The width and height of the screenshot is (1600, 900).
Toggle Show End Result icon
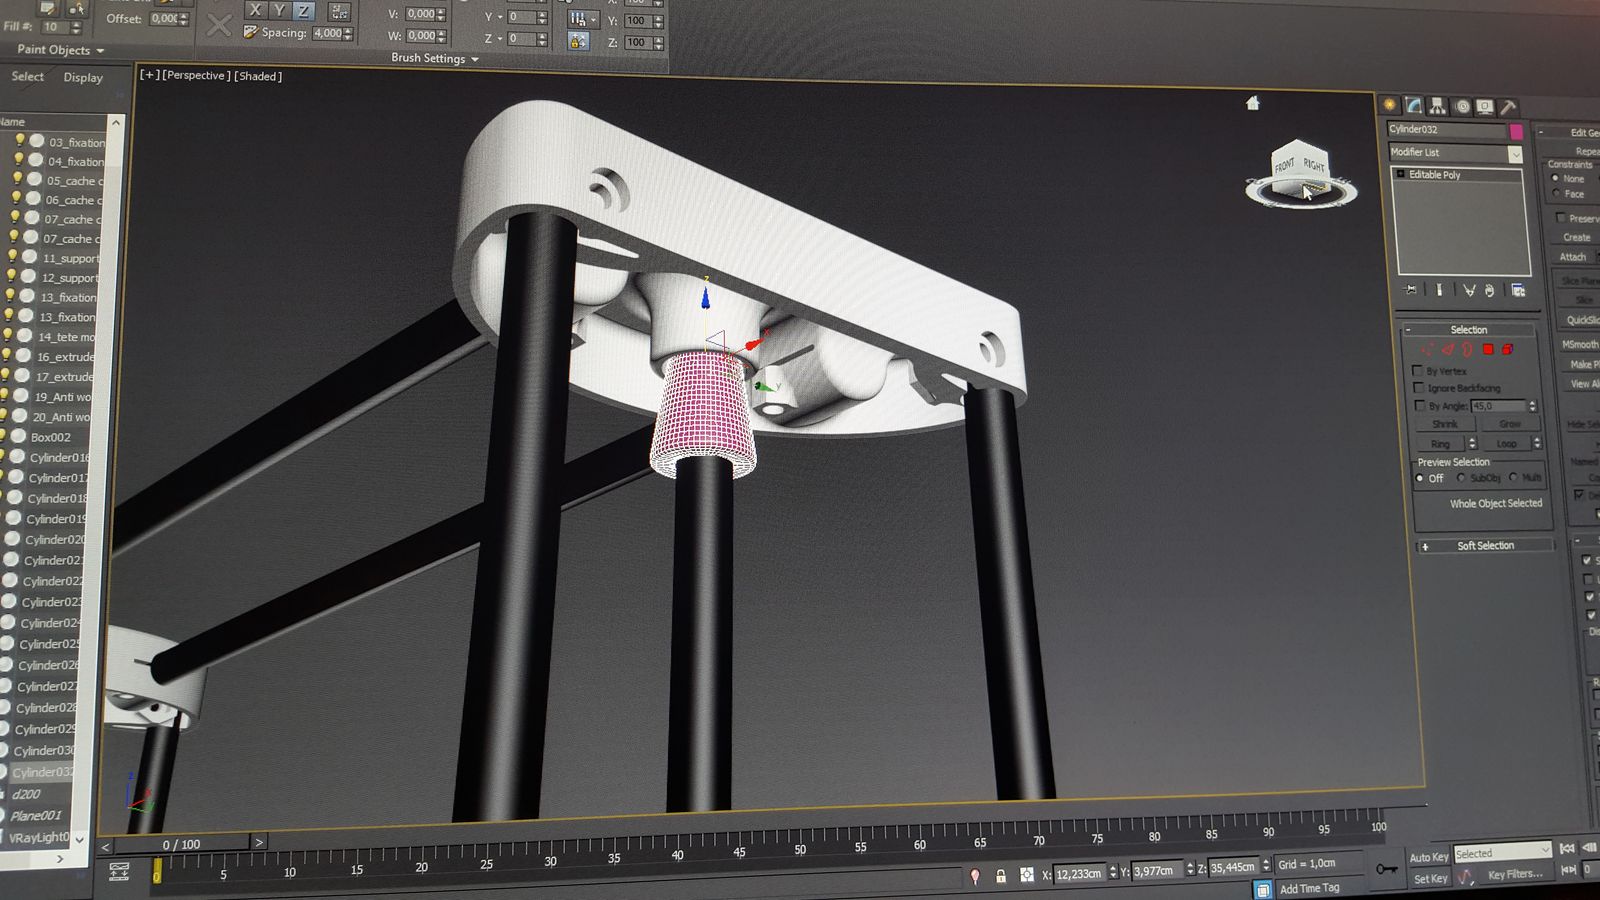[x=1439, y=290]
